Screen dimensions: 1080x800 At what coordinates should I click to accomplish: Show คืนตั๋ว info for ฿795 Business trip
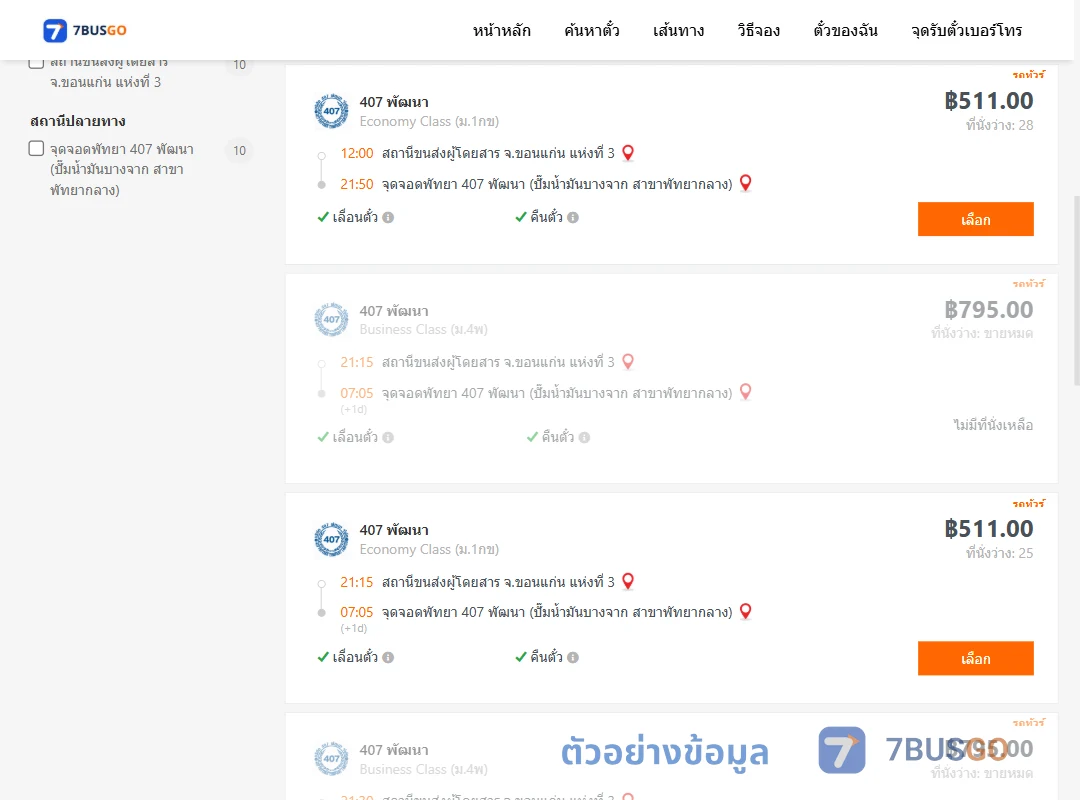point(584,438)
